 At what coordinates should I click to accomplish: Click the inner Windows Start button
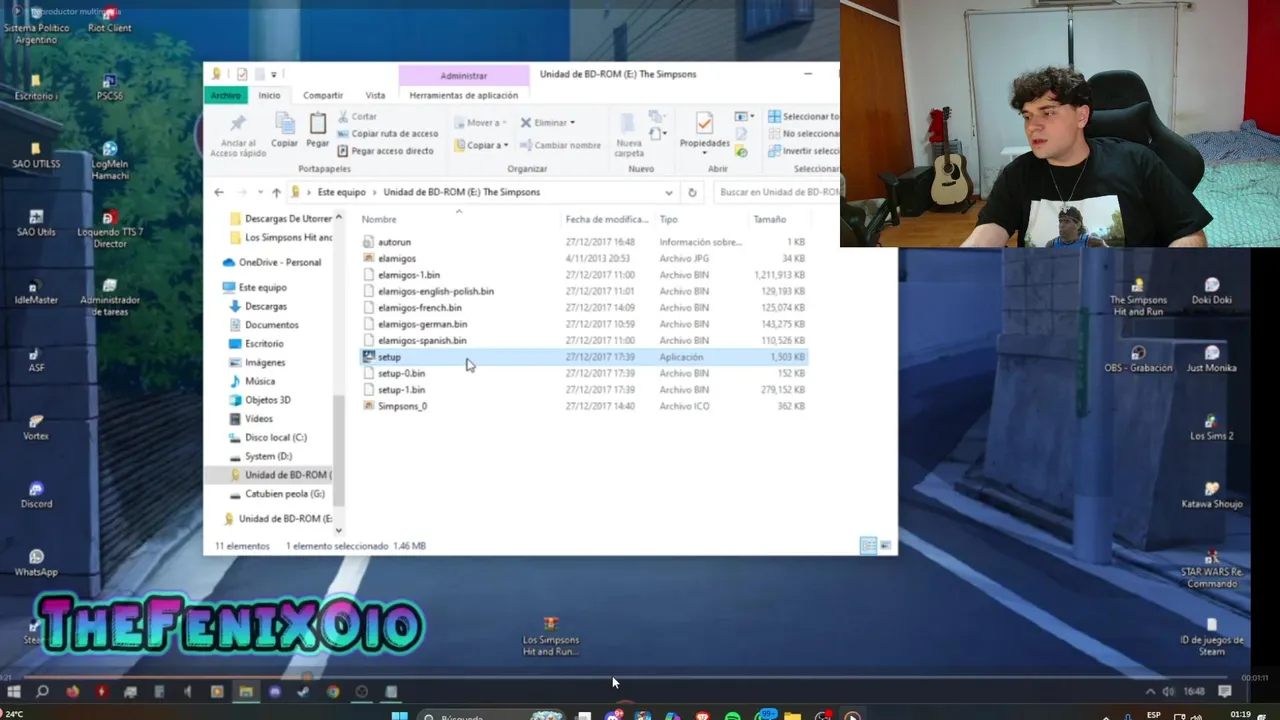[14, 691]
